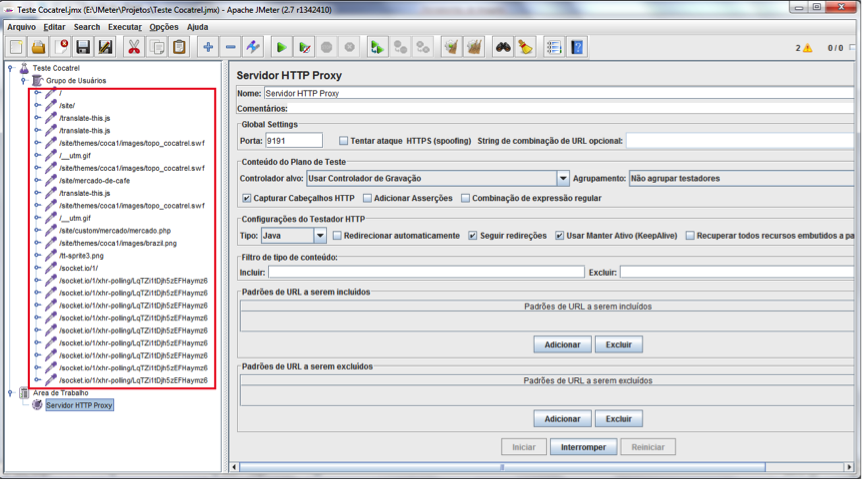Screen dimensions: 862x480
Task: Select Servidor HTTP Proxy in tree
Action: point(79,405)
